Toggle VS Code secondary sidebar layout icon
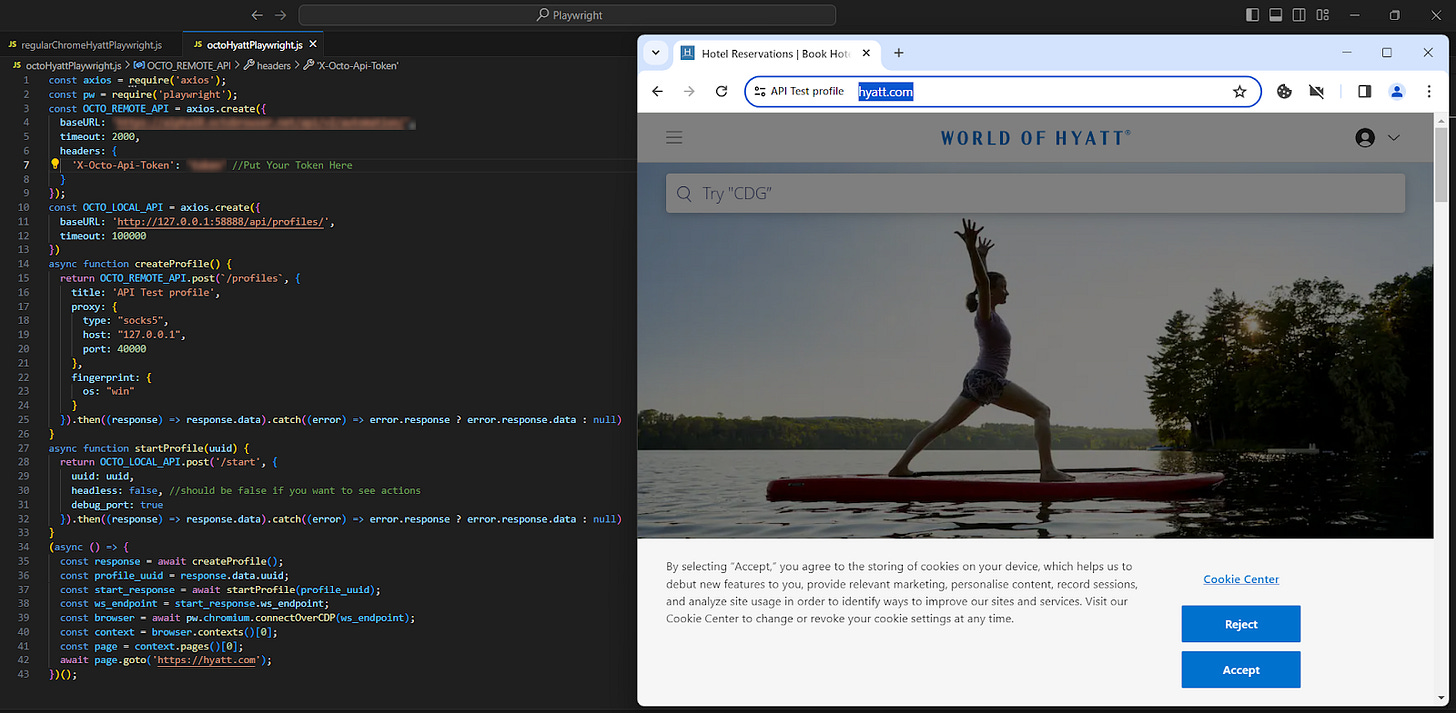Screen dimensions: 1456x713 1300,15
